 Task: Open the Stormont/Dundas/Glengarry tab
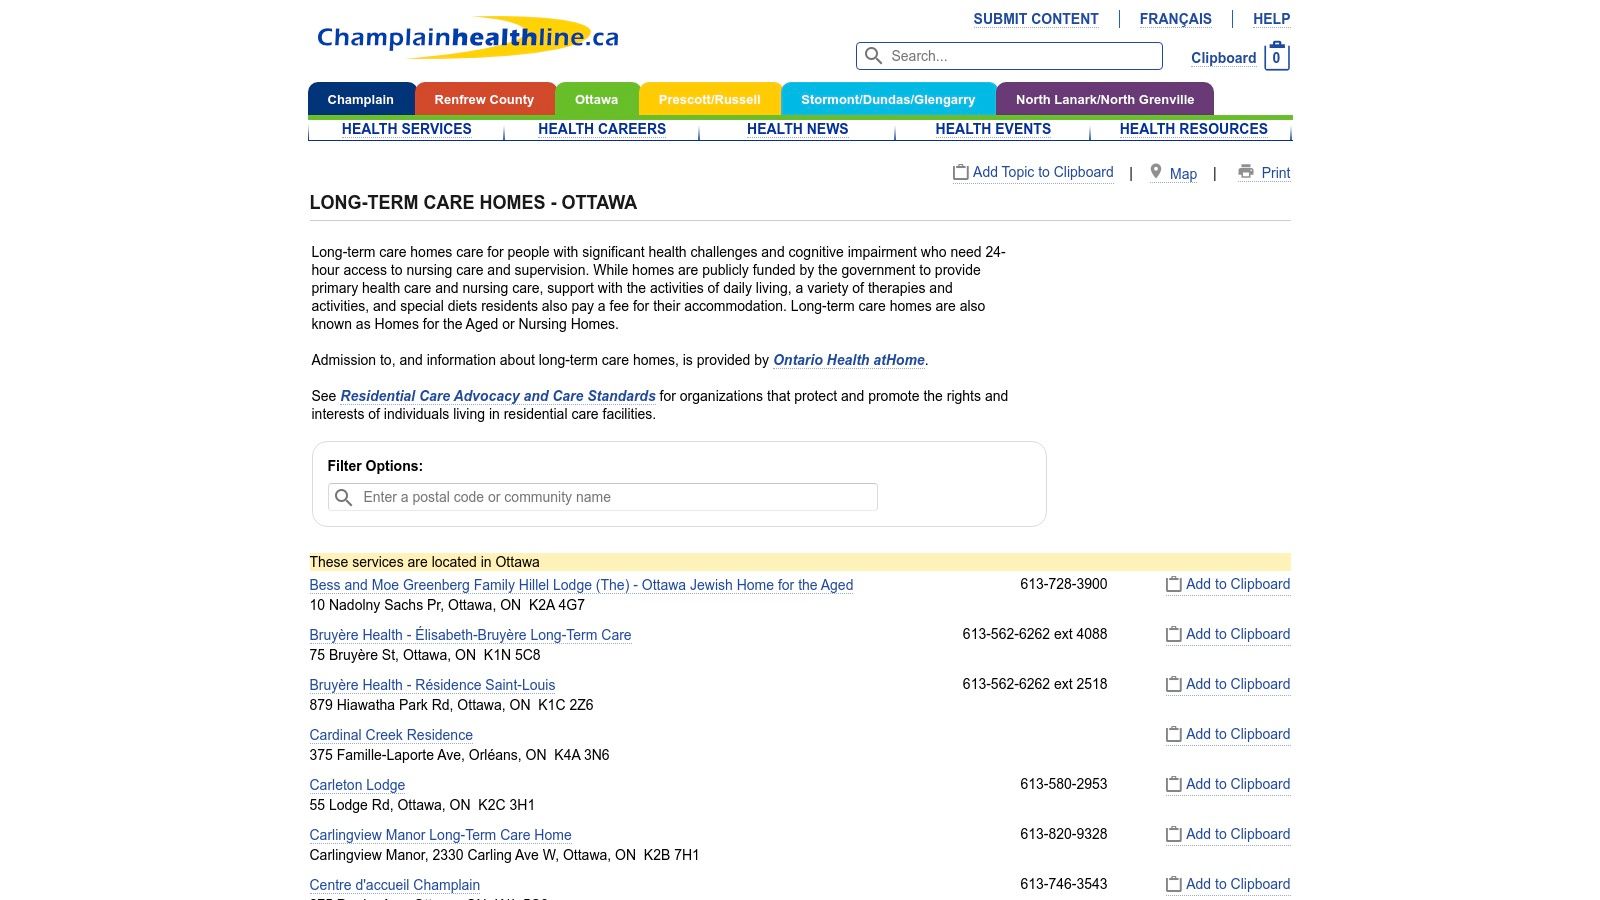tap(888, 99)
